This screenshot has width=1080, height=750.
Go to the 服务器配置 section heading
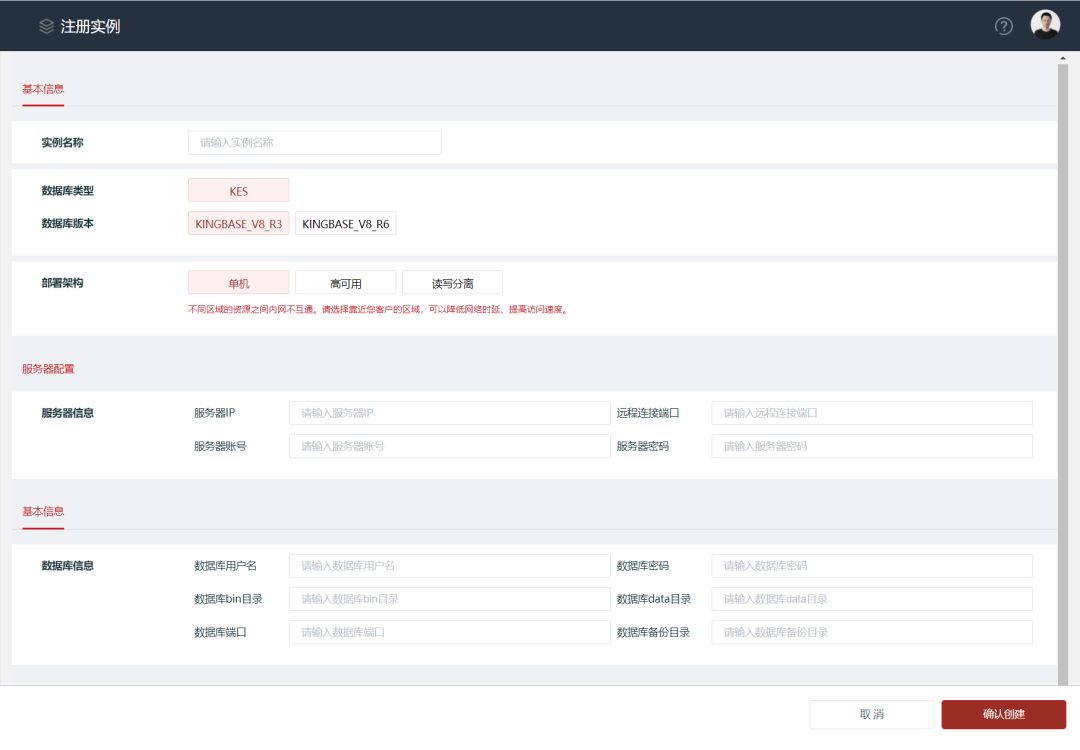coord(48,368)
